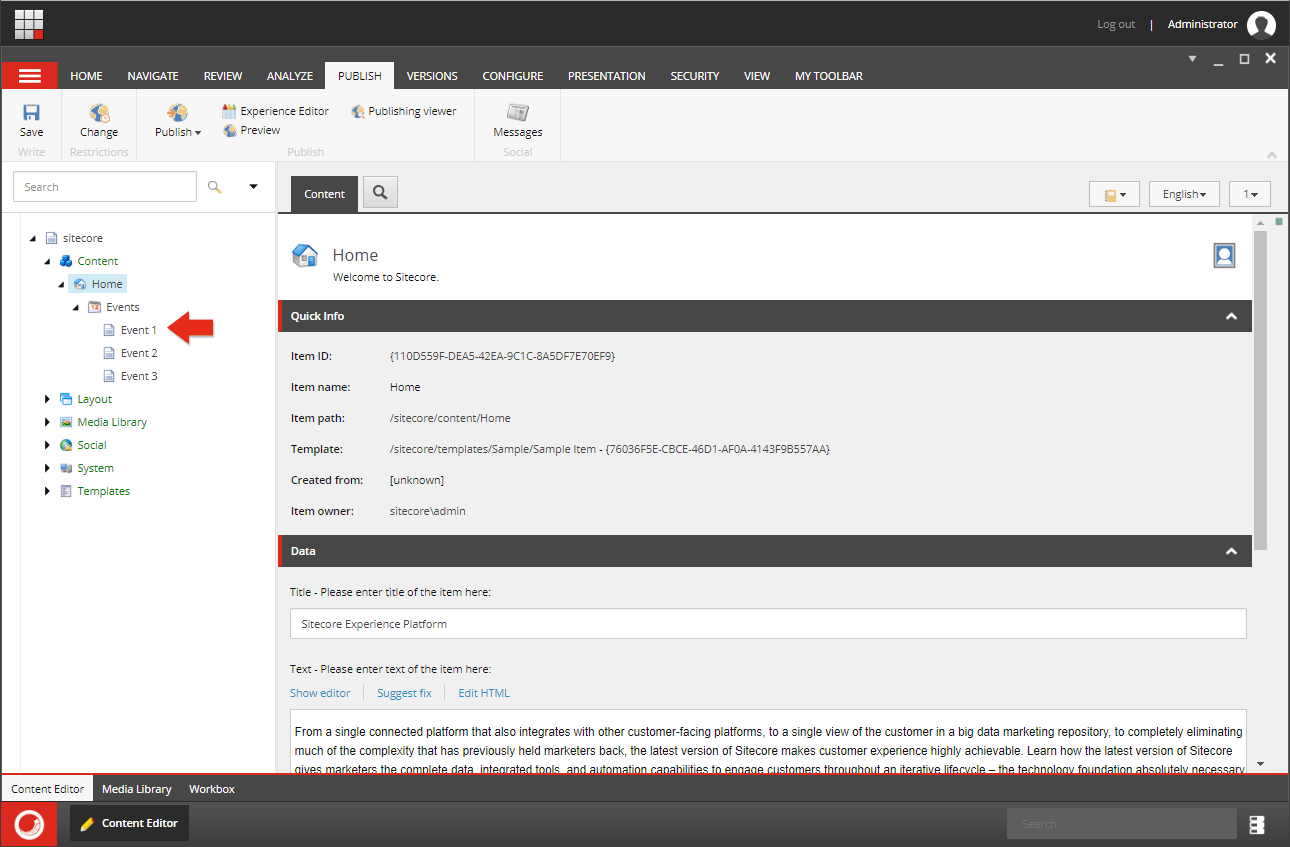Select Event 3 in the tree
Image resolution: width=1290 pixels, height=847 pixels.
[x=139, y=376]
